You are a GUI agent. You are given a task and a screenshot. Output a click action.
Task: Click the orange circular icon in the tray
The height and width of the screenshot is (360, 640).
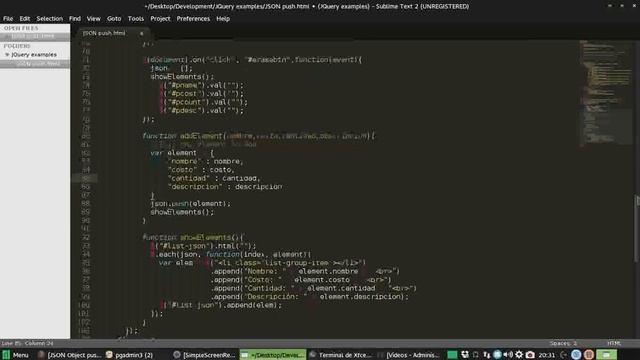(x=589, y=355)
